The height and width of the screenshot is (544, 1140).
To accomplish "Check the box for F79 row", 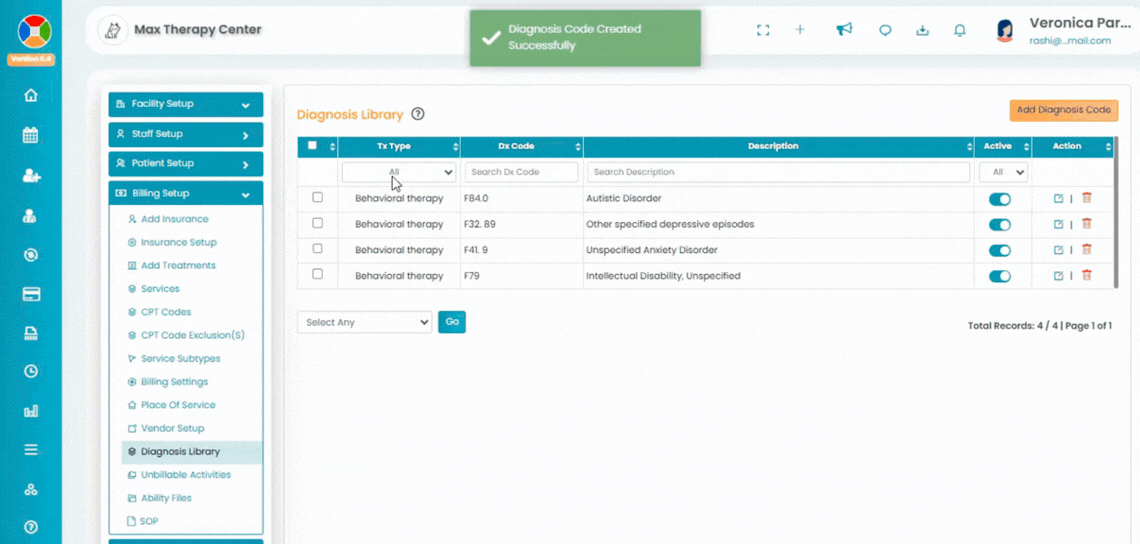I will click(317, 274).
